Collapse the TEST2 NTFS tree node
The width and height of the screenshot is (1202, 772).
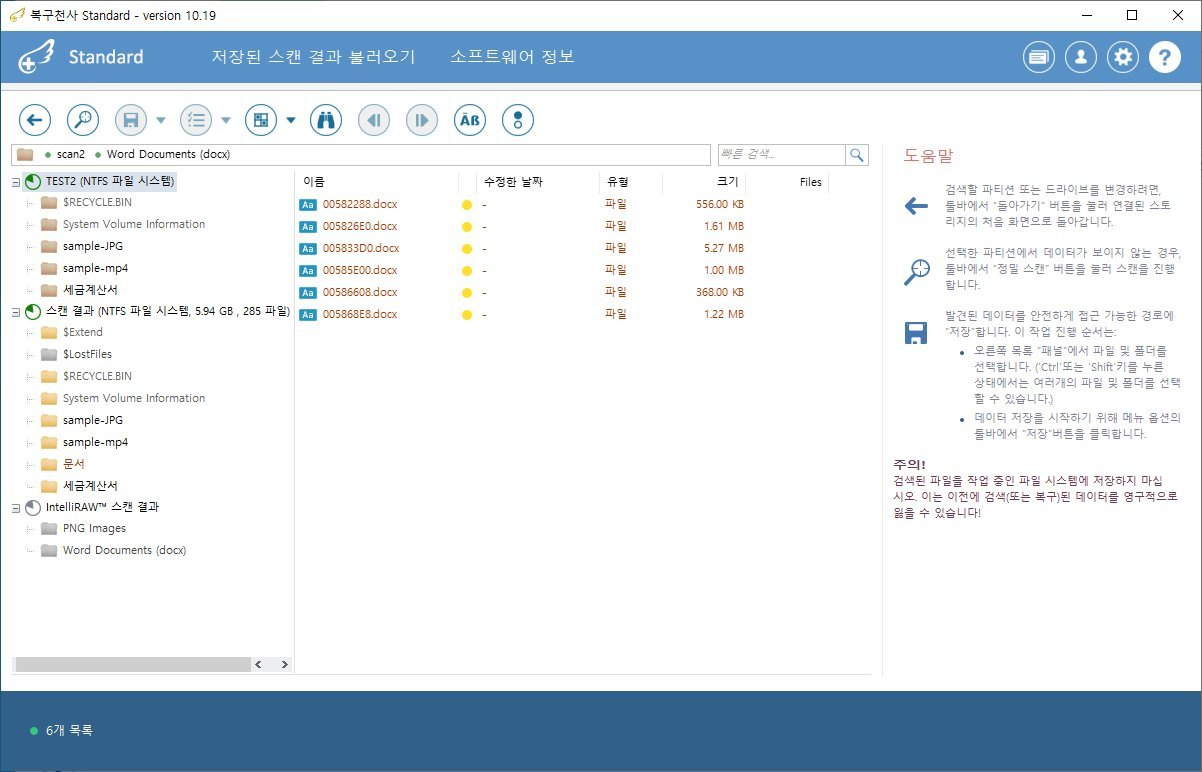[x=16, y=182]
